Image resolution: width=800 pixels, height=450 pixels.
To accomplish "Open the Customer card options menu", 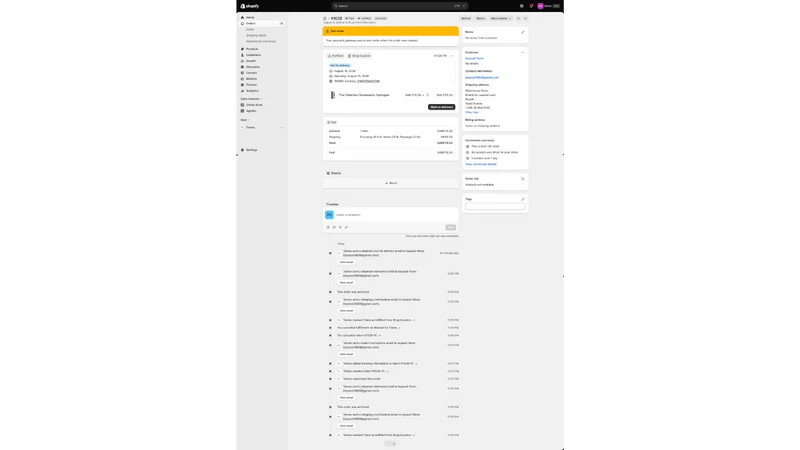I will [x=522, y=53].
